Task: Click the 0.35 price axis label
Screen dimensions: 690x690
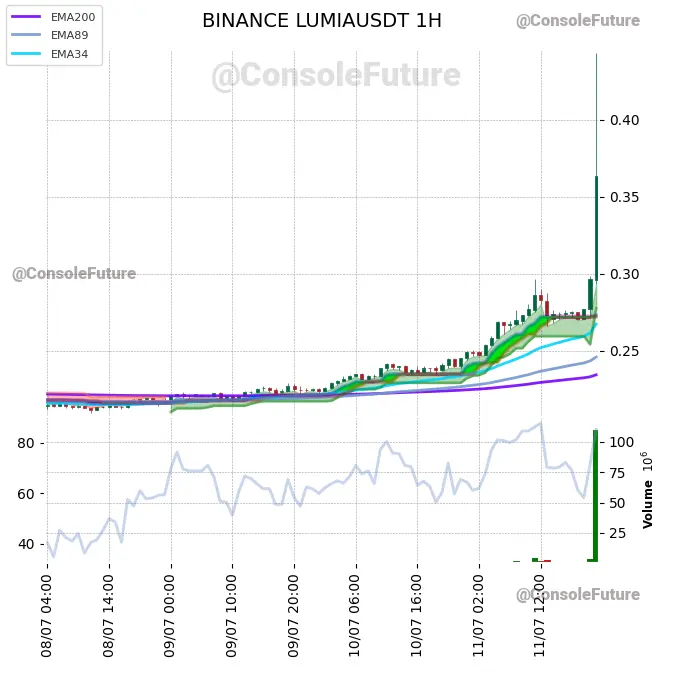Action: [x=624, y=197]
